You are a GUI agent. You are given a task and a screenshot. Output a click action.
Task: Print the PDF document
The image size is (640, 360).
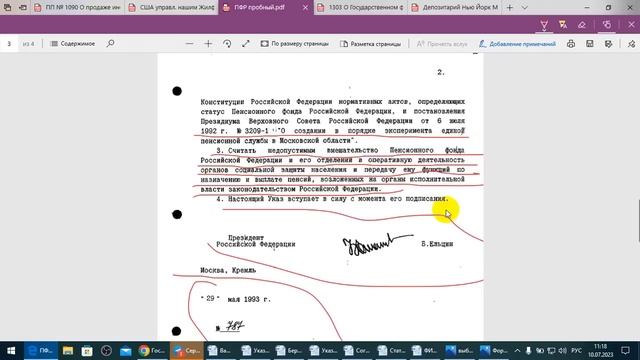click(571, 43)
